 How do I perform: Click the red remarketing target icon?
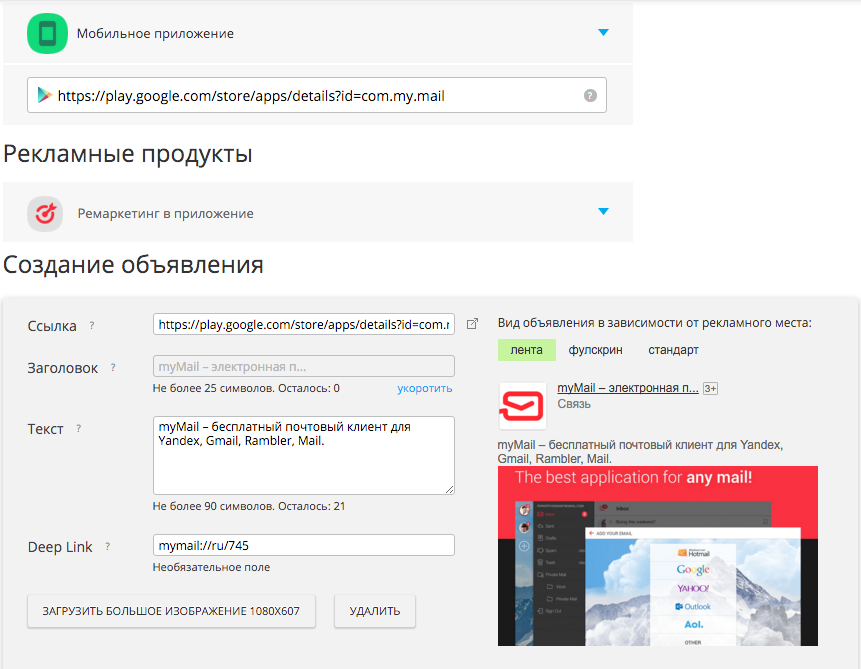click(x=45, y=214)
